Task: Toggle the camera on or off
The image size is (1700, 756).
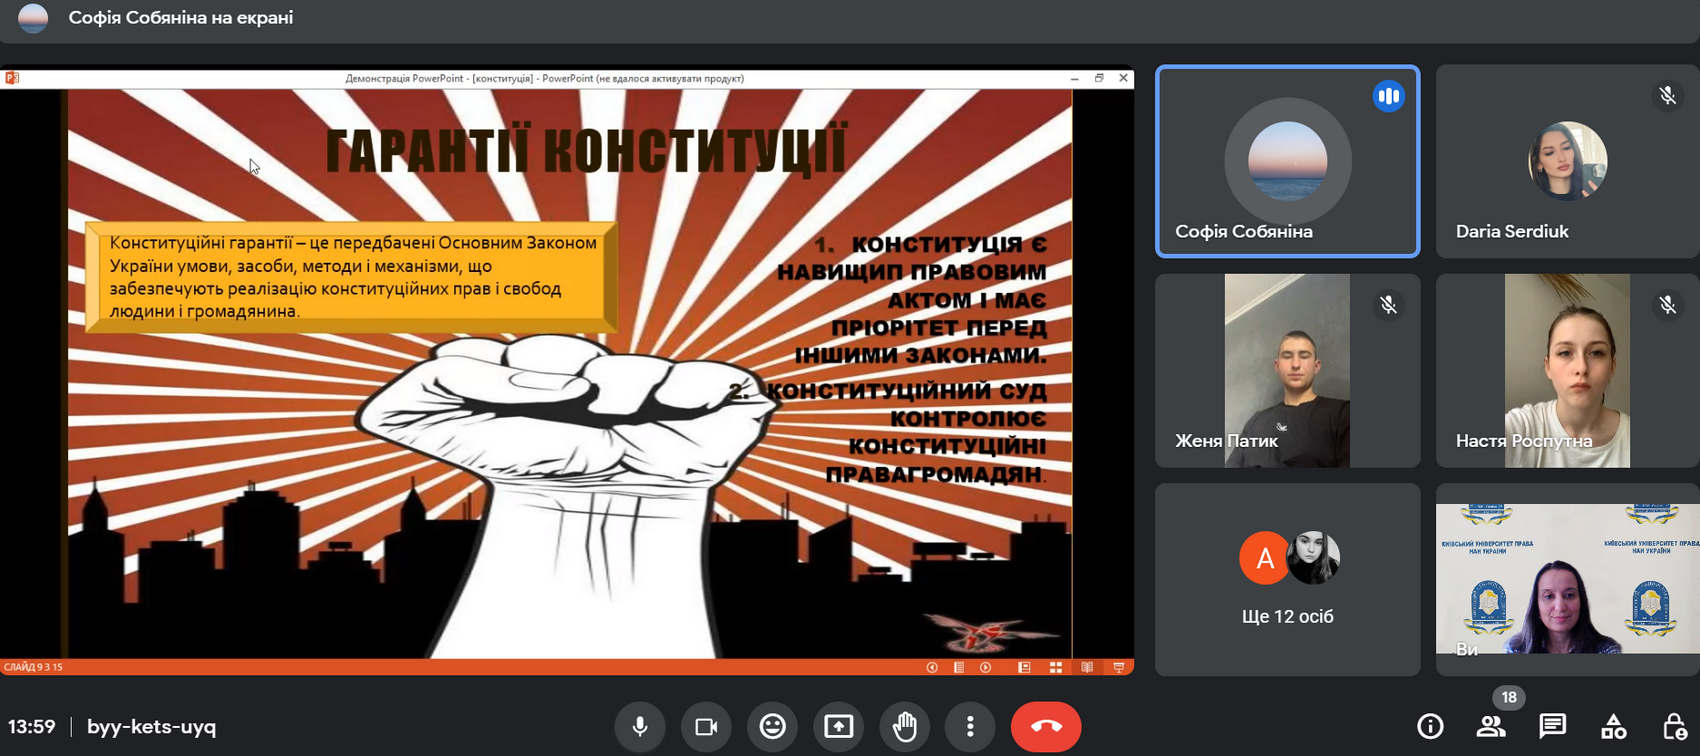Action: (706, 727)
